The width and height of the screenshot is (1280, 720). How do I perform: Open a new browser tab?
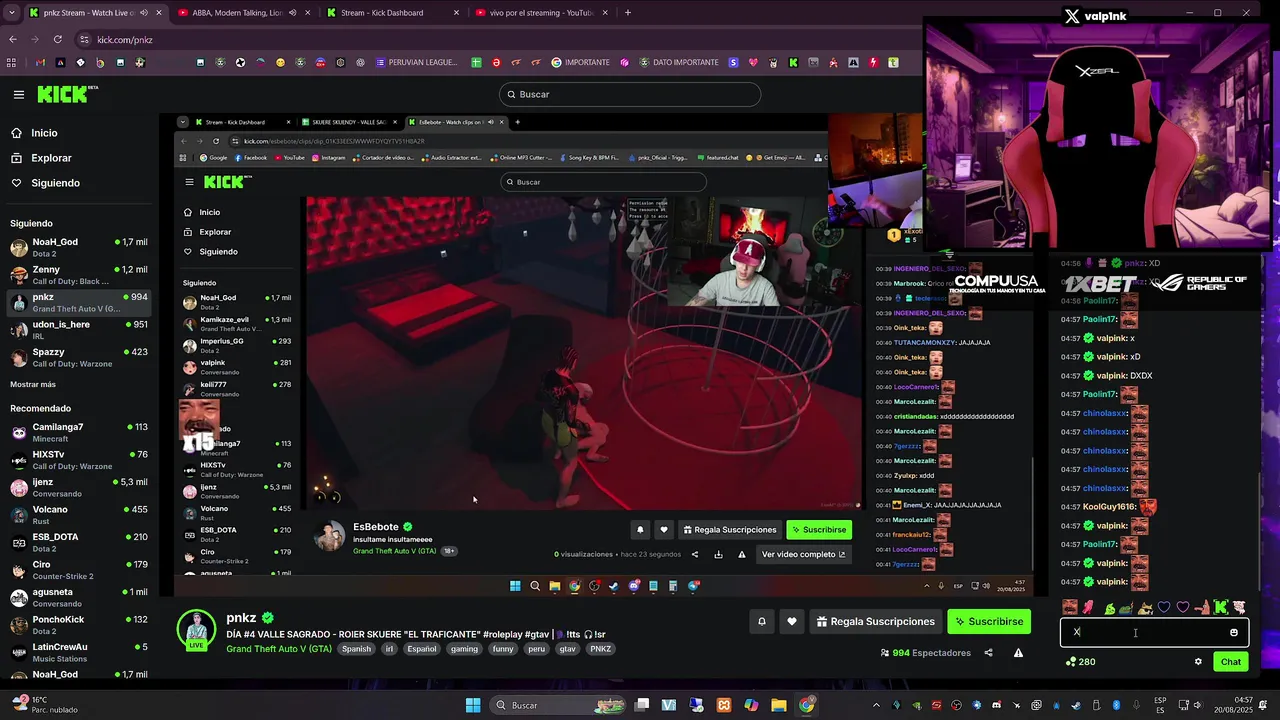(628, 13)
